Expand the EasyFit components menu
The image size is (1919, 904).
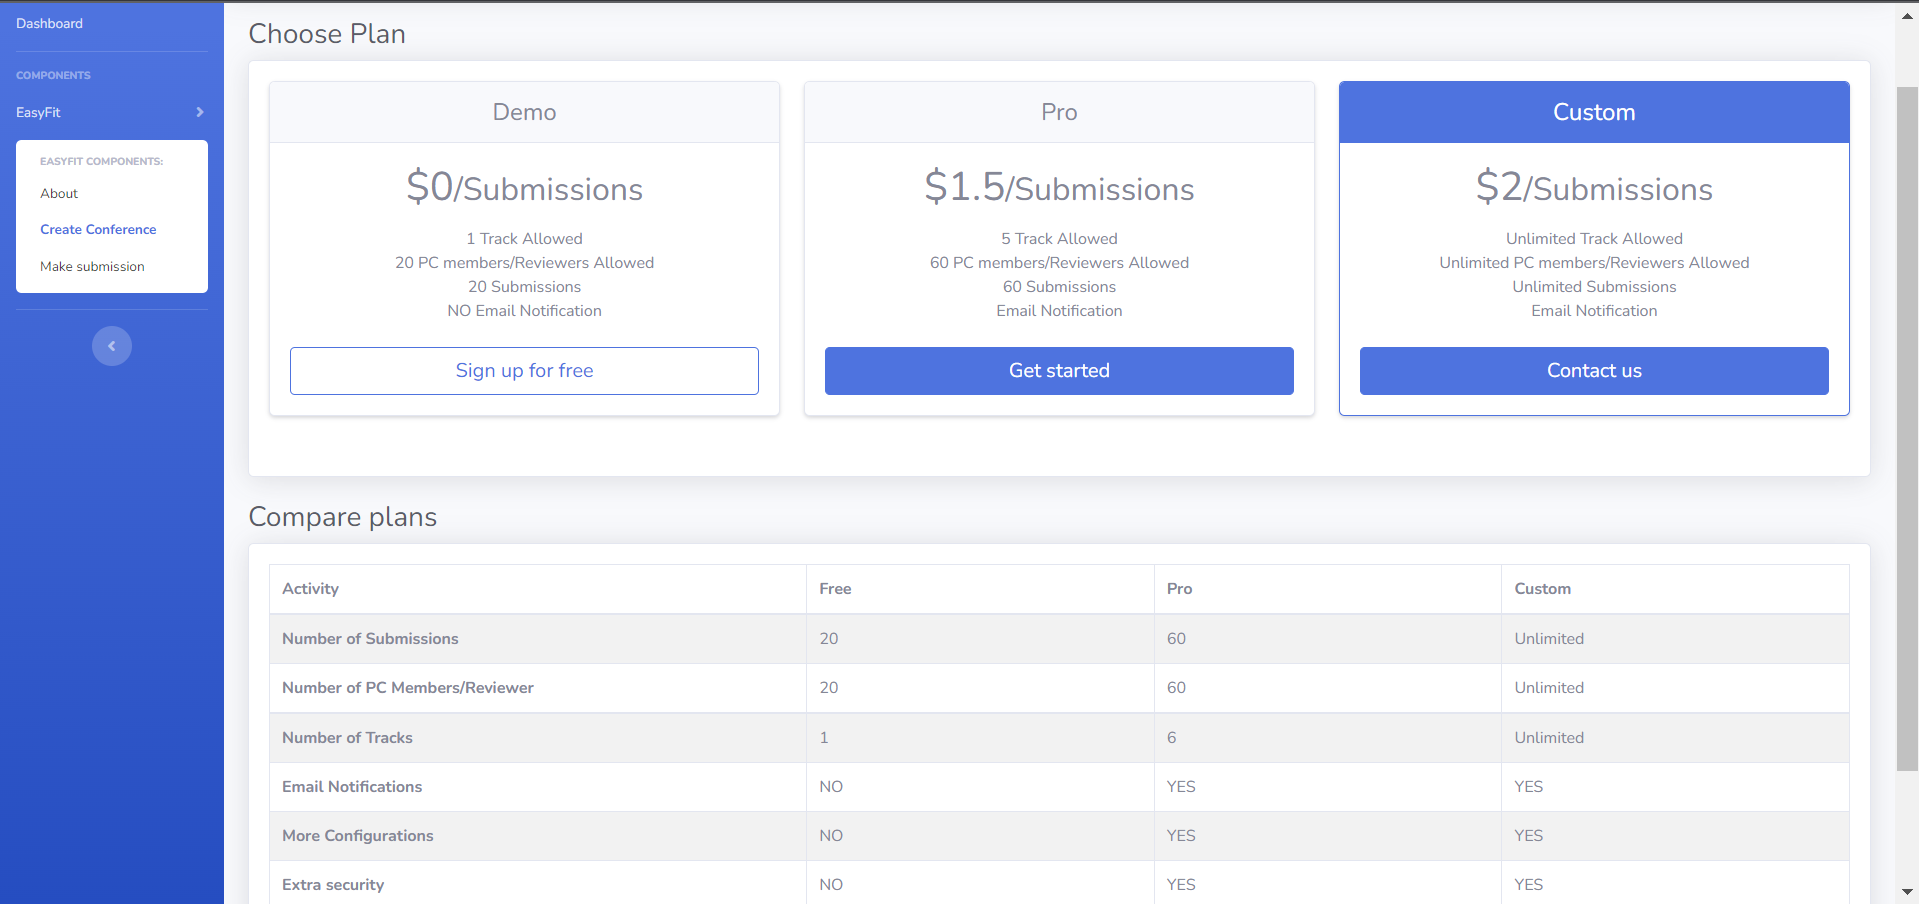tap(111, 112)
